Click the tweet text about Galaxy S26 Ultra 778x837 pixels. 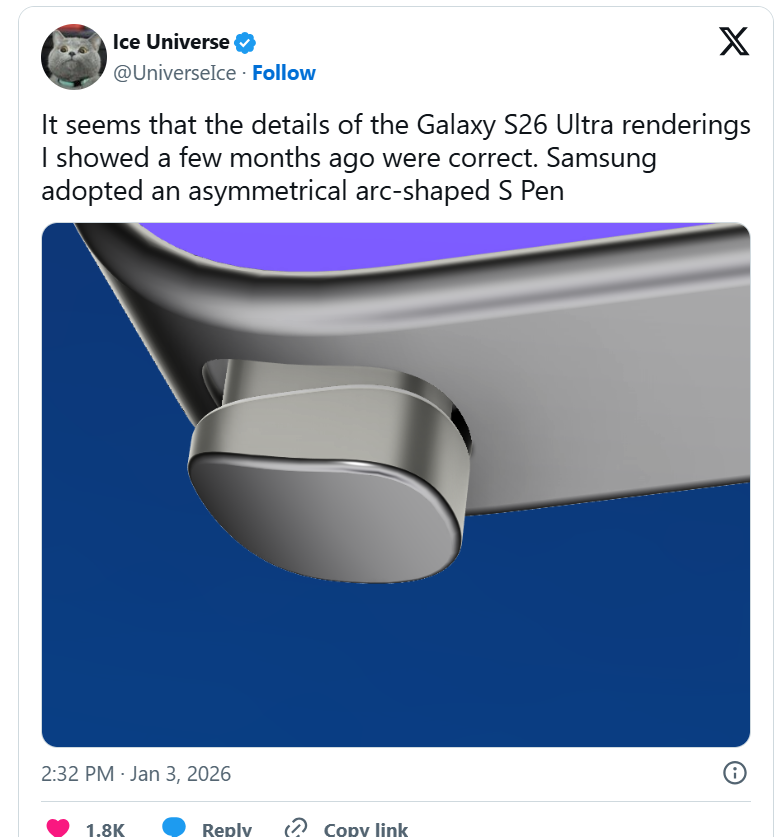(x=396, y=157)
